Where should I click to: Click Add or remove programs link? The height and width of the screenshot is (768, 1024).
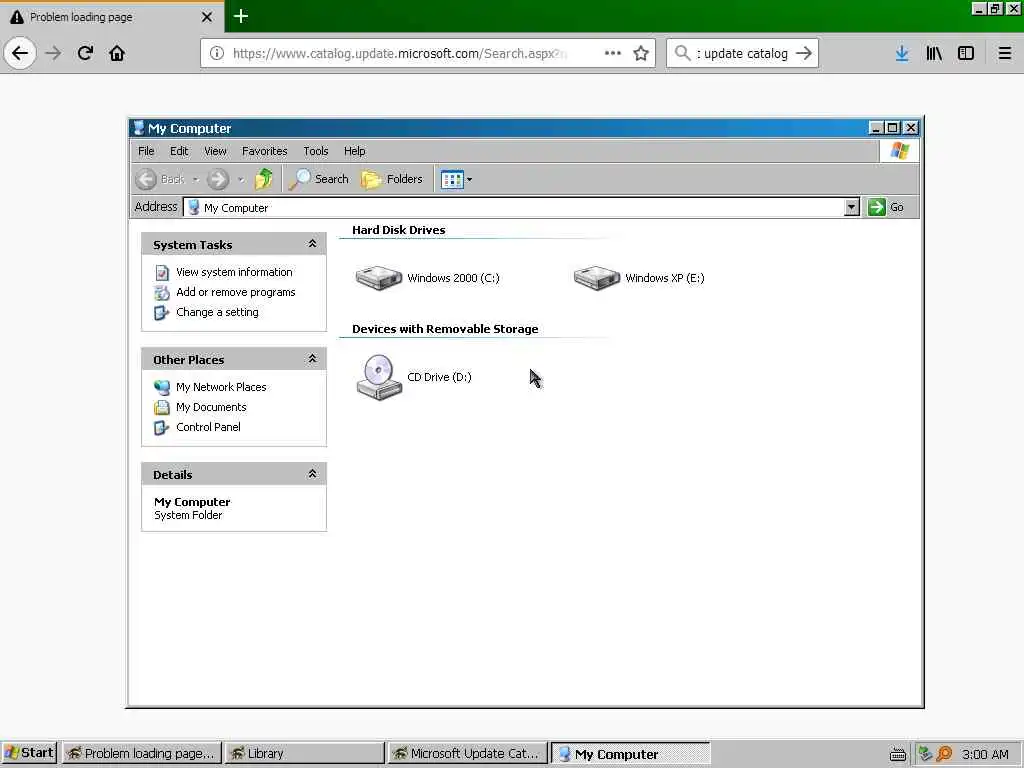(x=235, y=292)
